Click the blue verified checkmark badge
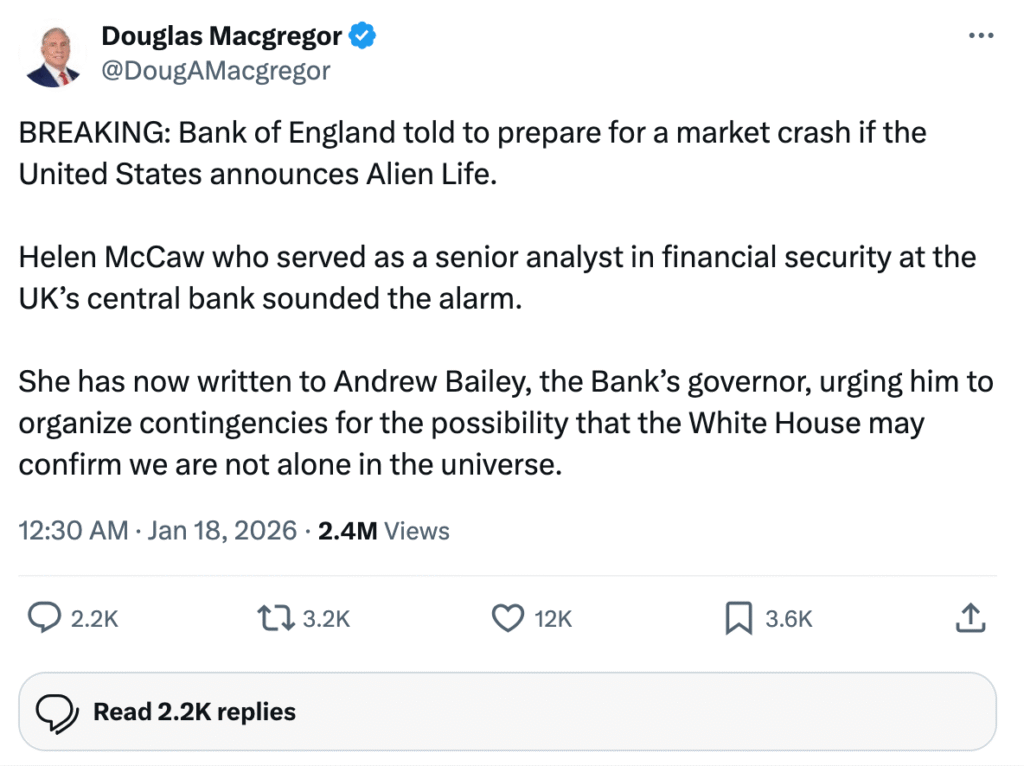The height and width of the screenshot is (766, 1024). tap(362, 37)
